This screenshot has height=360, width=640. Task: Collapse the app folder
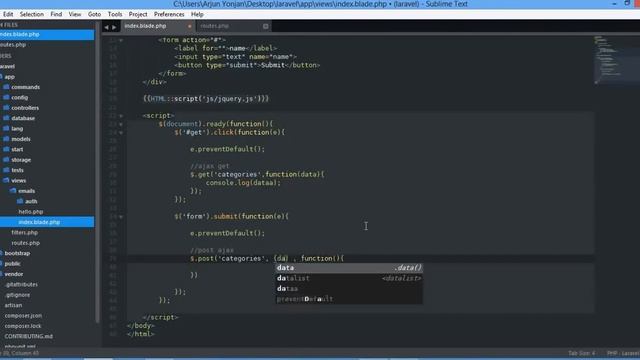[x=9, y=77]
